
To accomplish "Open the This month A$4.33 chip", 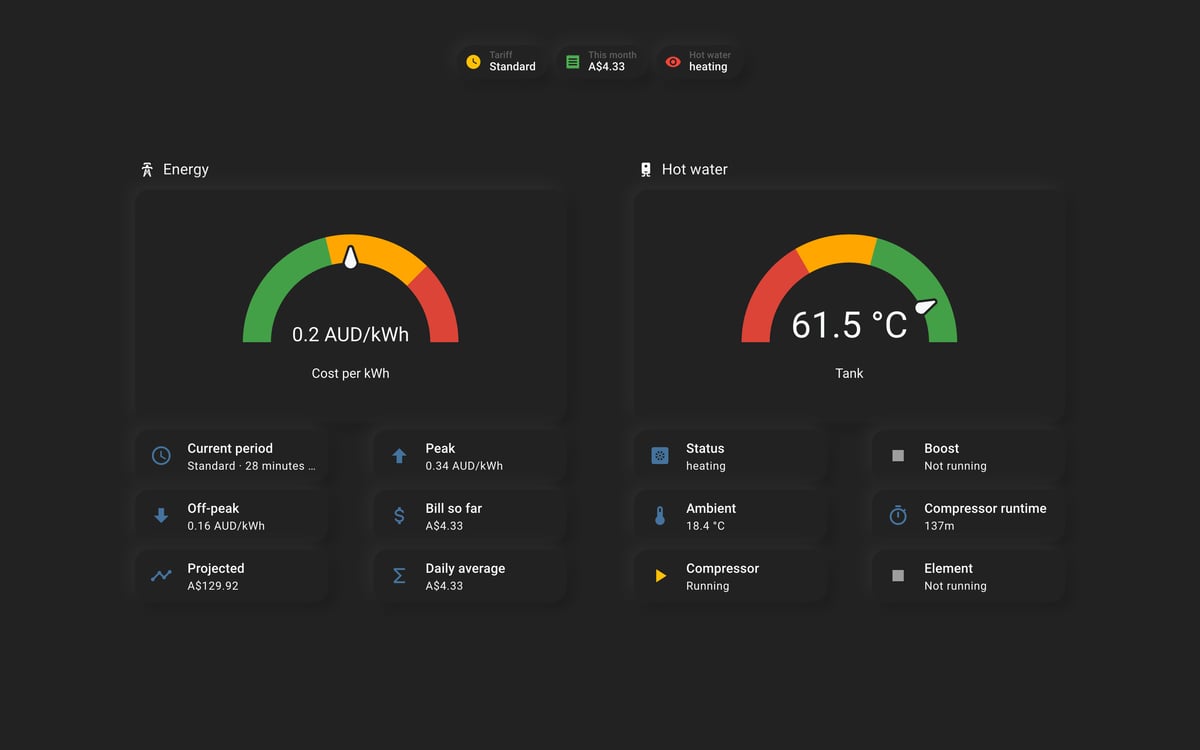I will [x=601, y=62].
